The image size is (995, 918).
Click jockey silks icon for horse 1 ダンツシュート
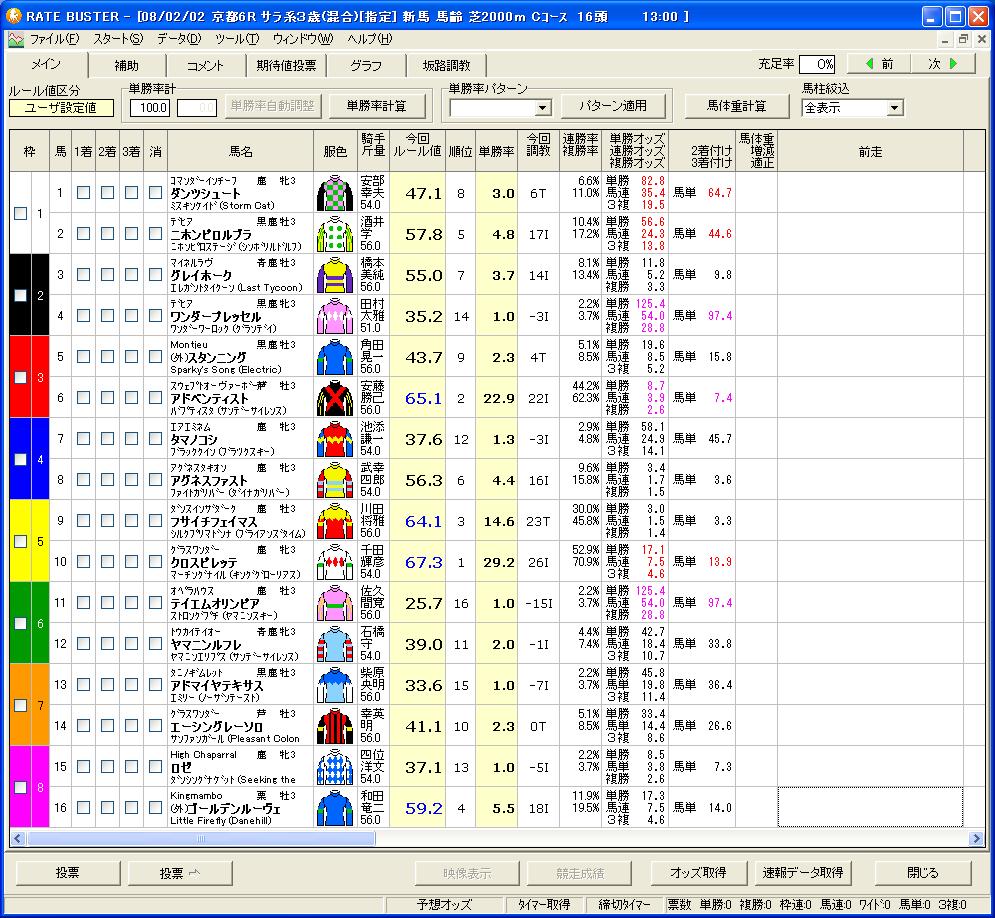tap(335, 193)
